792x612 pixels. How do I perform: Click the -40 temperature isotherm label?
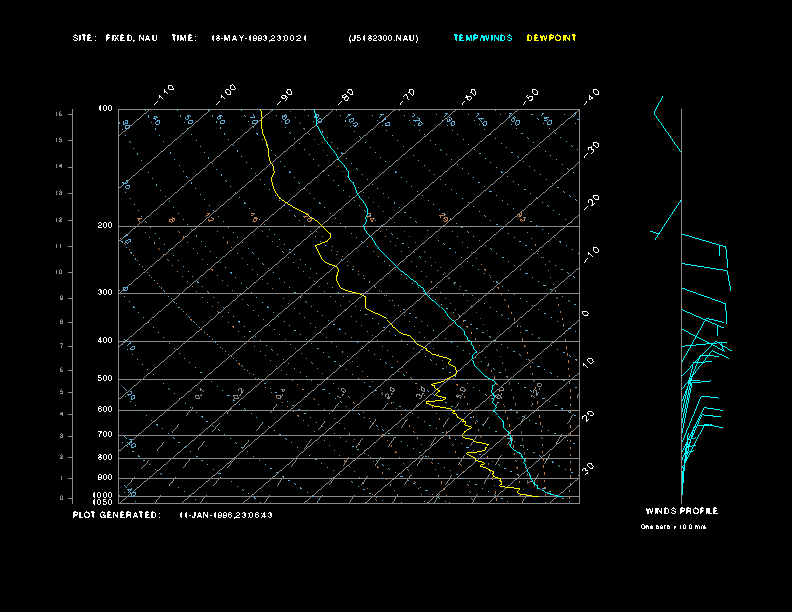tap(591, 96)
